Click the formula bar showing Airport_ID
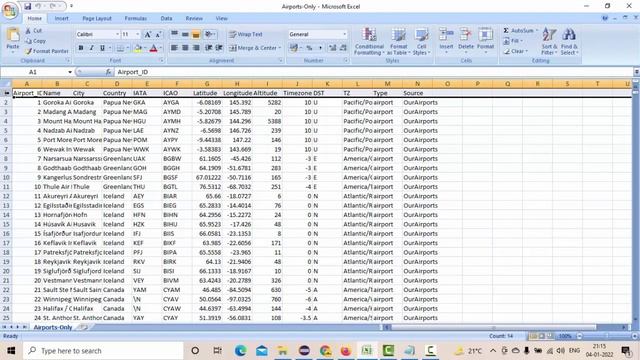Image resolution: width=640 pixels, height=360 pixels. point(373,72)
